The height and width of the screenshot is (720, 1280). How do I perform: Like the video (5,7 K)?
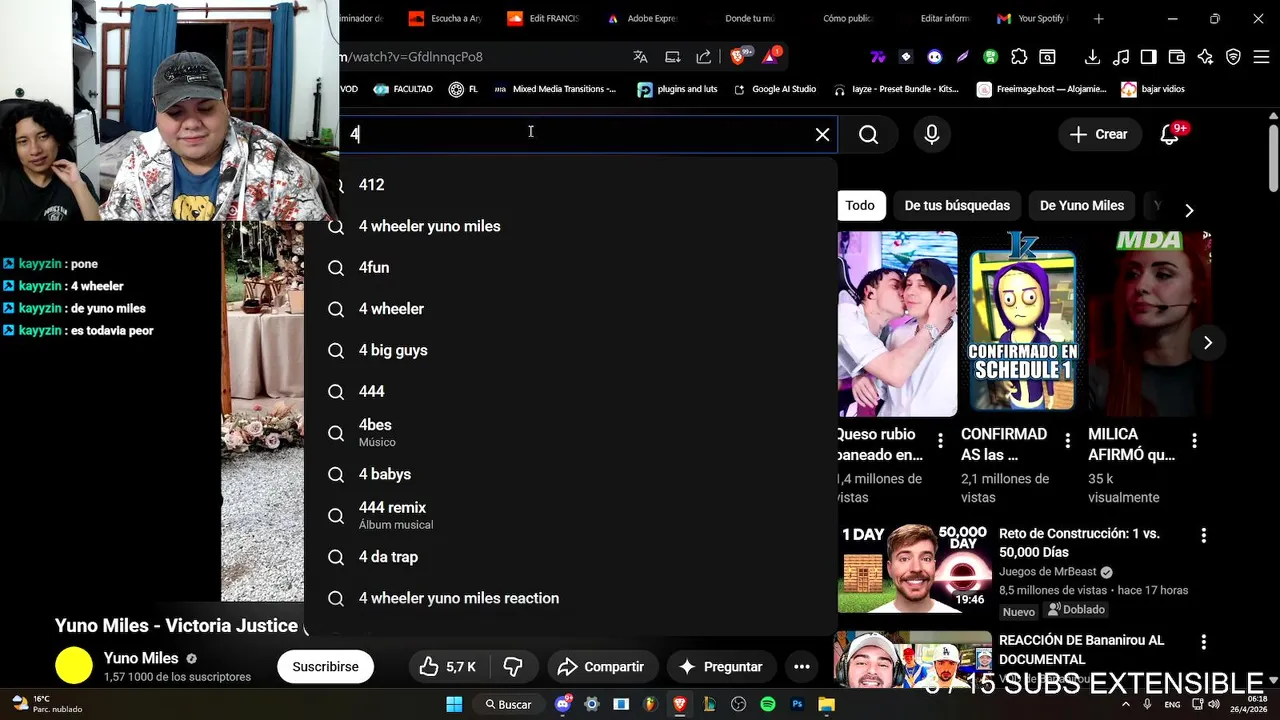448,667
